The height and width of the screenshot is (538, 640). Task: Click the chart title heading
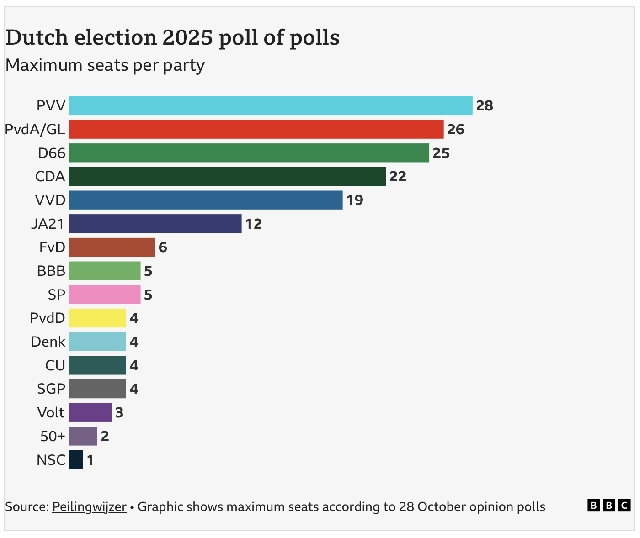[x=172, y=38]
